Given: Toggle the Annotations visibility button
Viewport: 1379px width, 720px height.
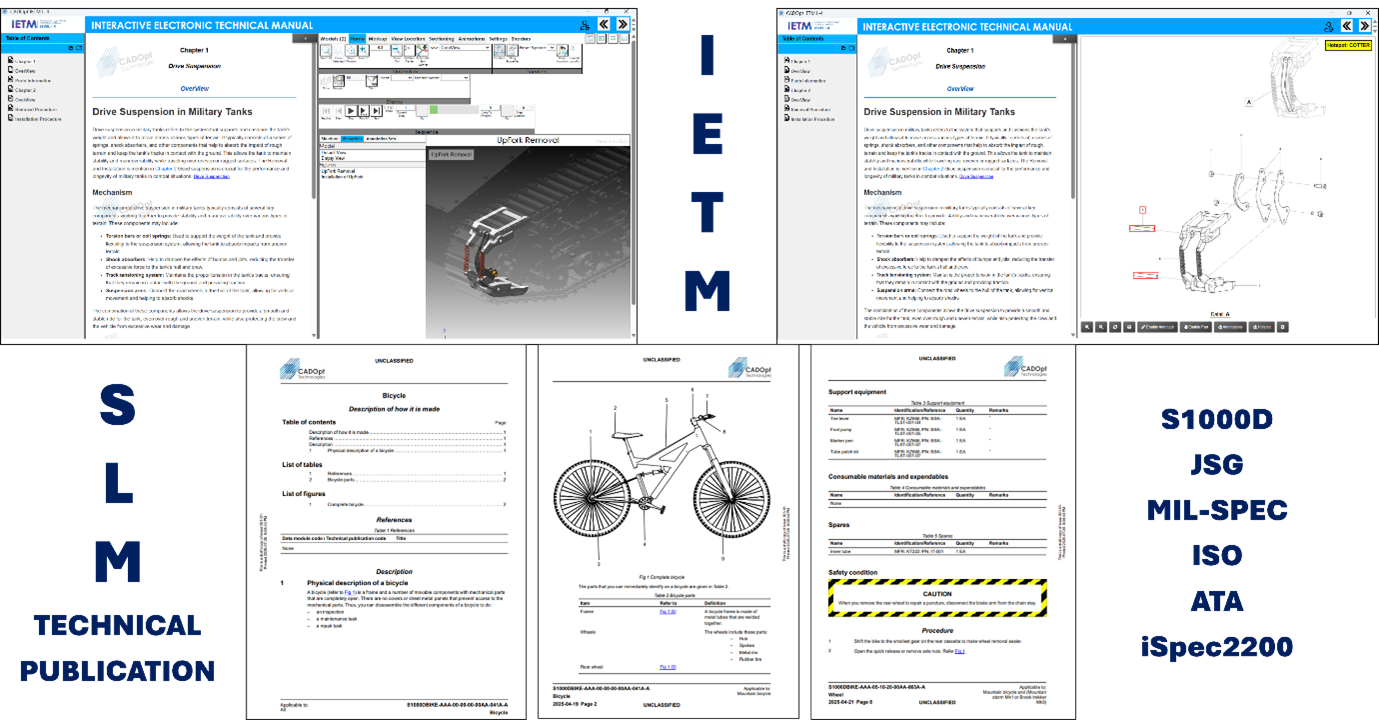Looking at the screenshot, I should pyautogui.click(x=1230, y=327).
